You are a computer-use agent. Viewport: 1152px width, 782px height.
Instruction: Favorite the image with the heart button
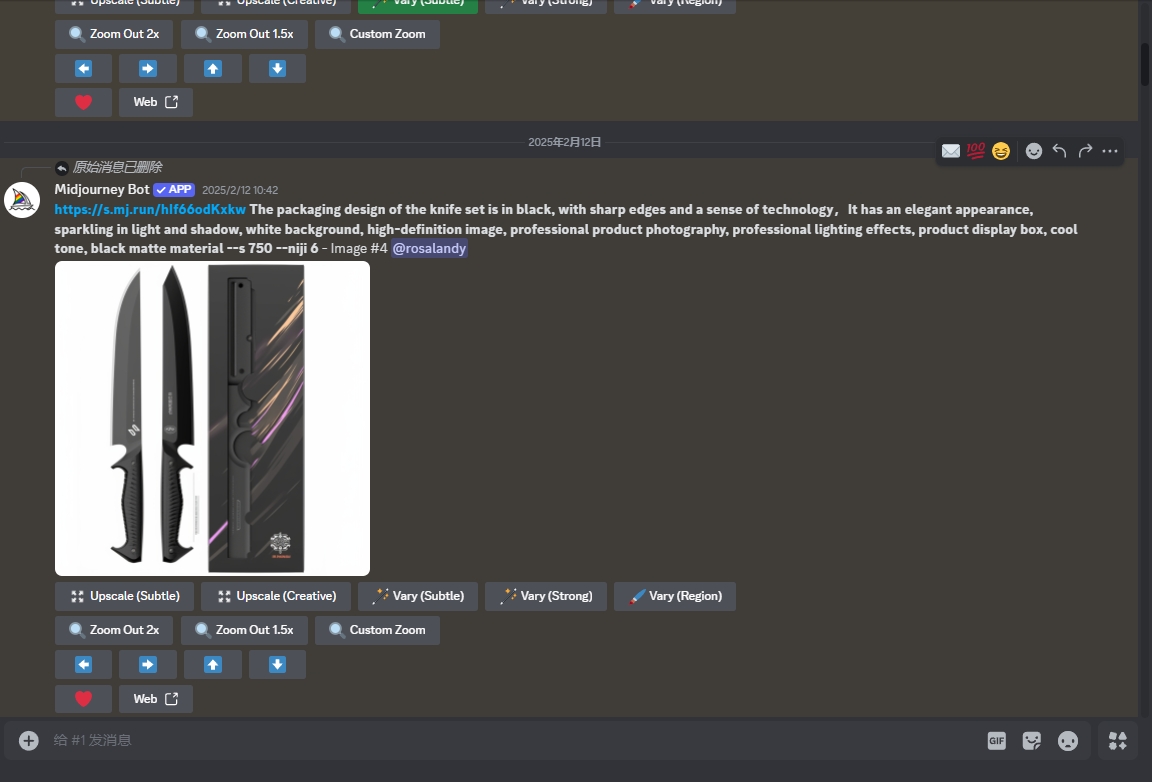pyautogui.click(x=83, y=698)
